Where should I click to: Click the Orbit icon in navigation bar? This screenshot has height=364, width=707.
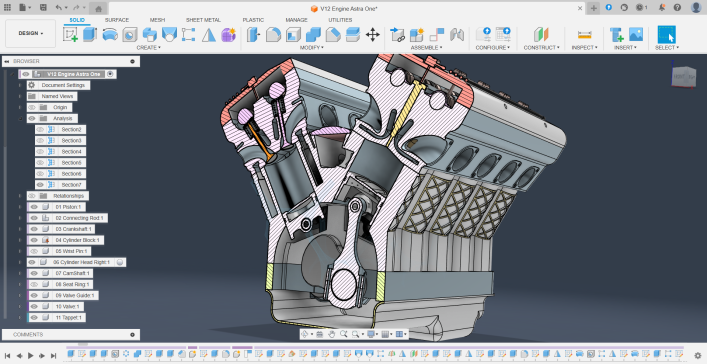pos(305,334)
